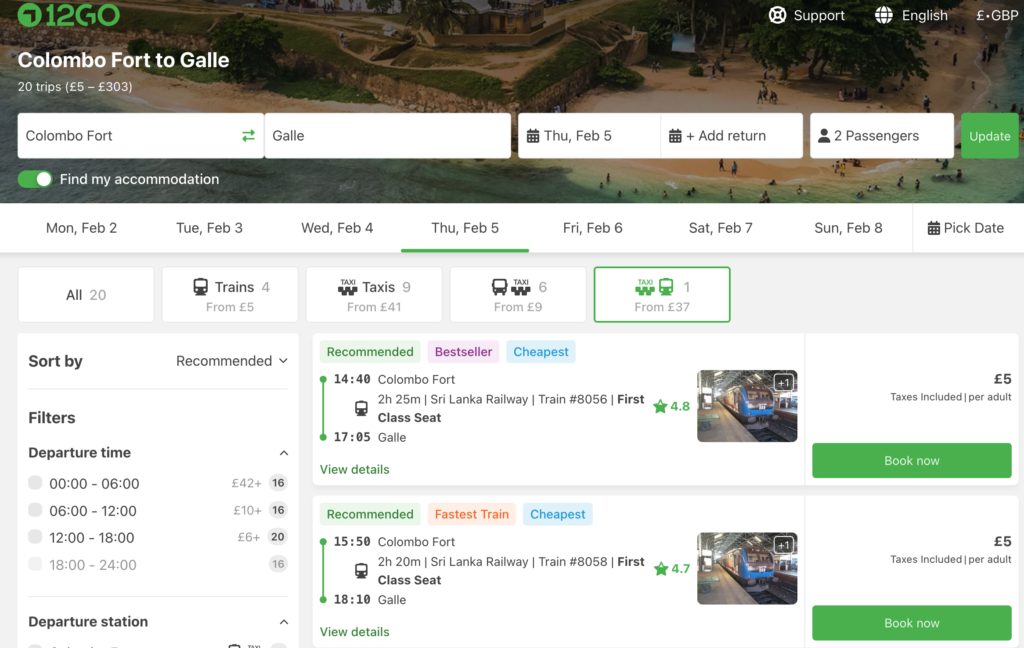Click the globe language icon
Screen dimensions: 1024x648
884,15
